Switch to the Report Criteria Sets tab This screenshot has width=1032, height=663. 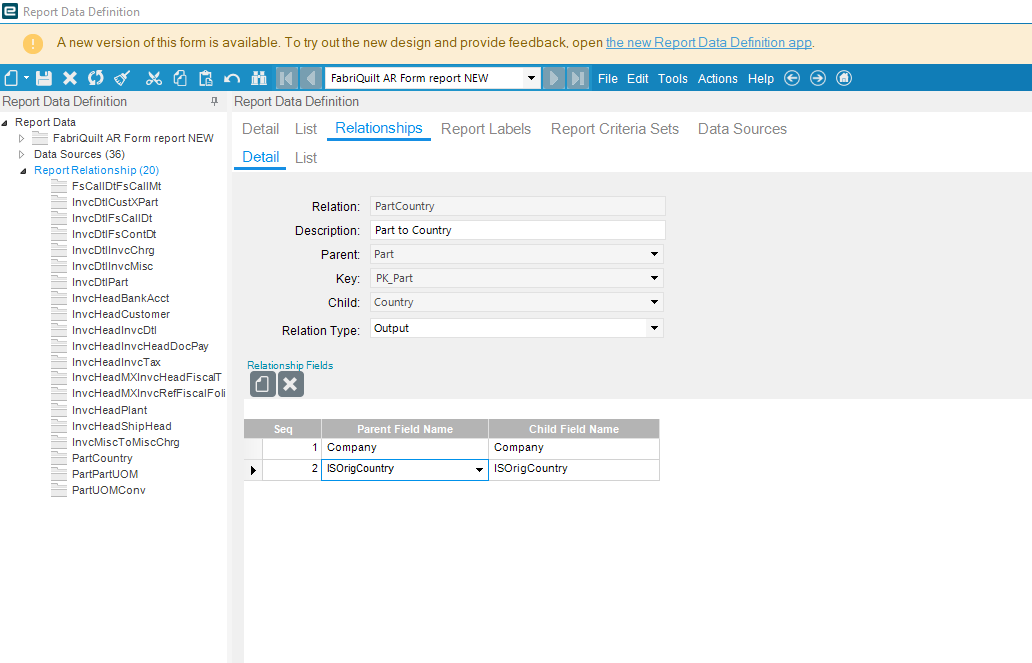(x=615, y=129)
